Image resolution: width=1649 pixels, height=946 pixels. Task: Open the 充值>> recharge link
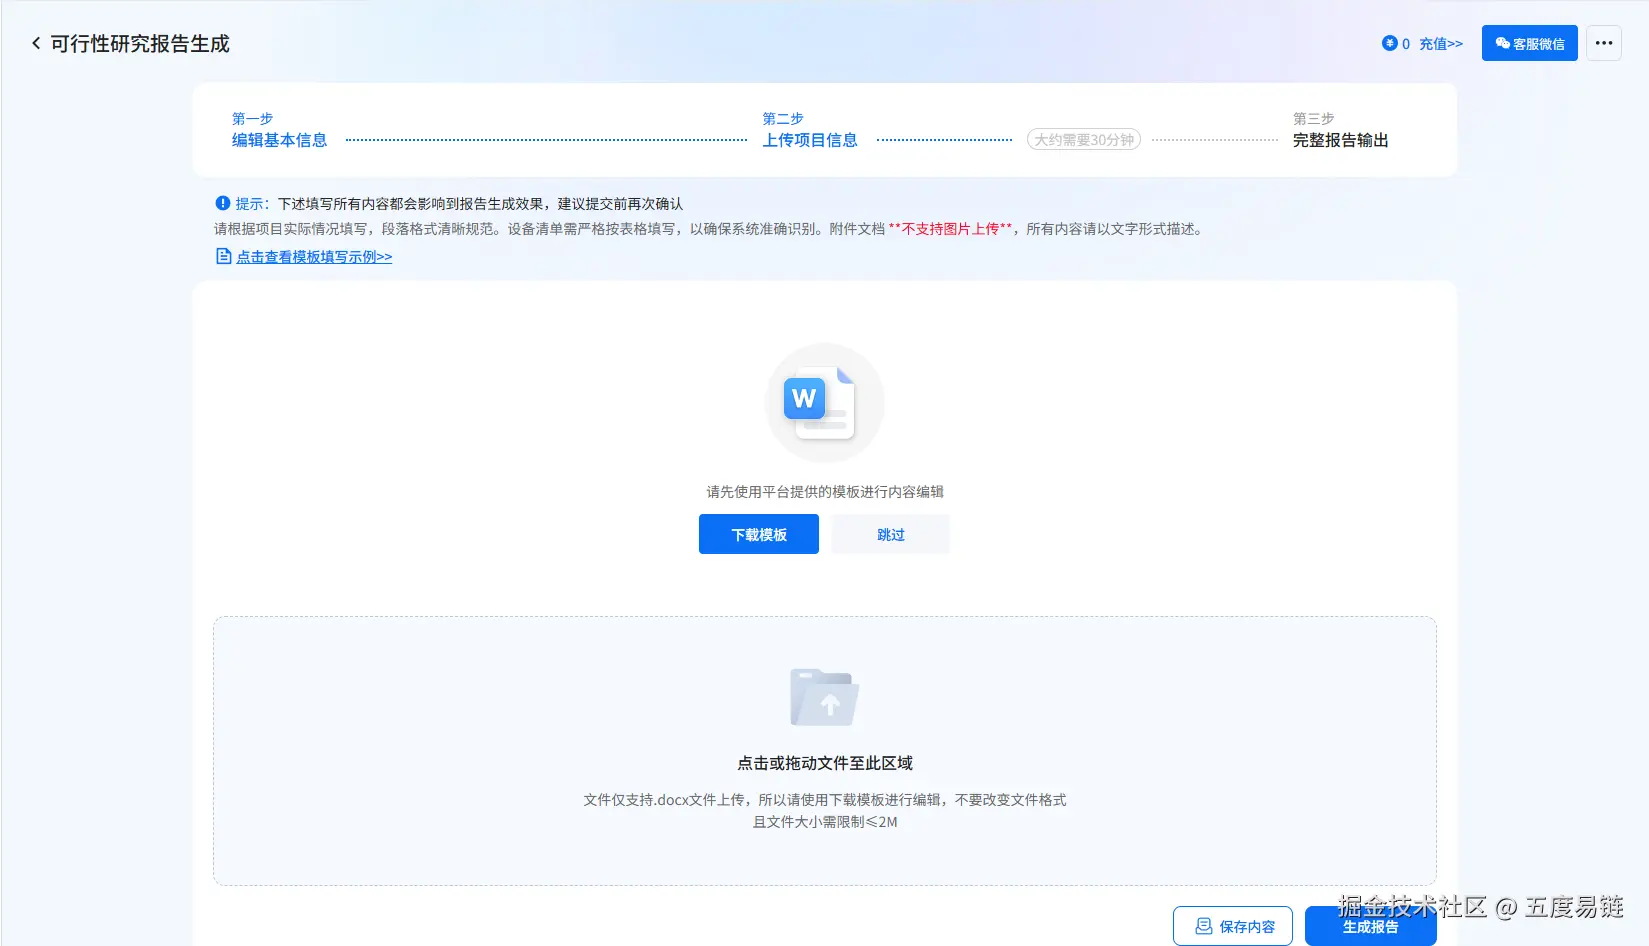point(1441,44)
